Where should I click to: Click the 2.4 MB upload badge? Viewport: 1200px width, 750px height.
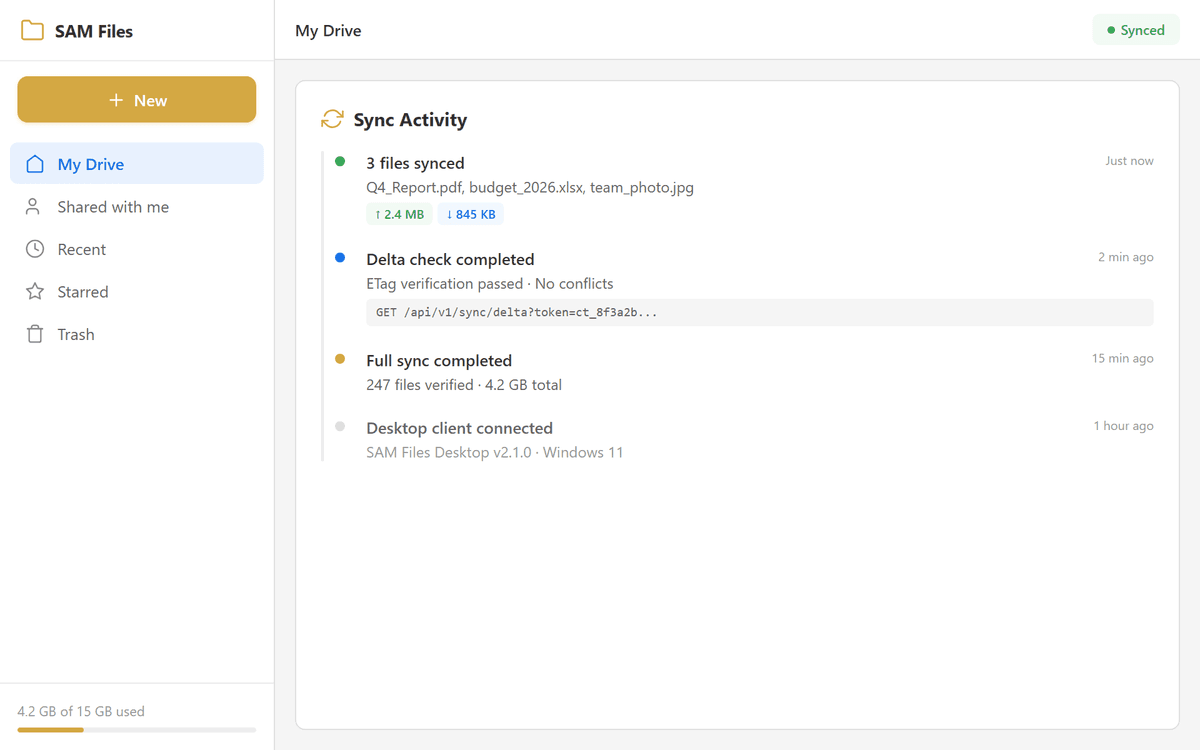(398, 213)
